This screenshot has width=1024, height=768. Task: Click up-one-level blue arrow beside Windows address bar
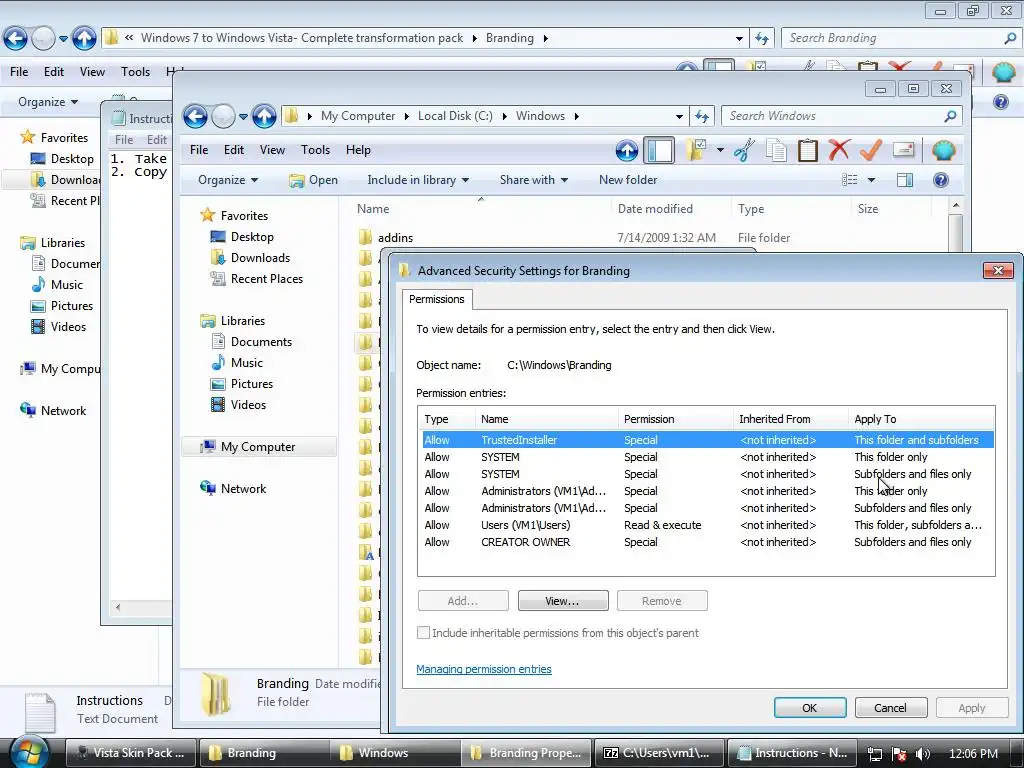pos(264,116)
